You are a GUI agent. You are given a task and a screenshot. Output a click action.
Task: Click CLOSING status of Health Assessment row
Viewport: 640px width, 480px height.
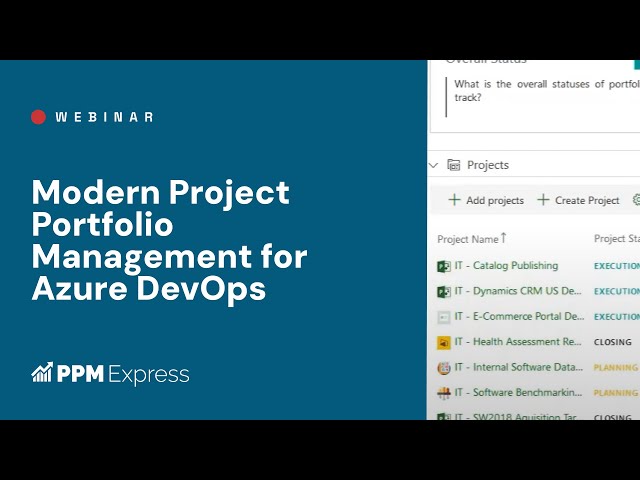pyautogui.click(x=613, y=342)
